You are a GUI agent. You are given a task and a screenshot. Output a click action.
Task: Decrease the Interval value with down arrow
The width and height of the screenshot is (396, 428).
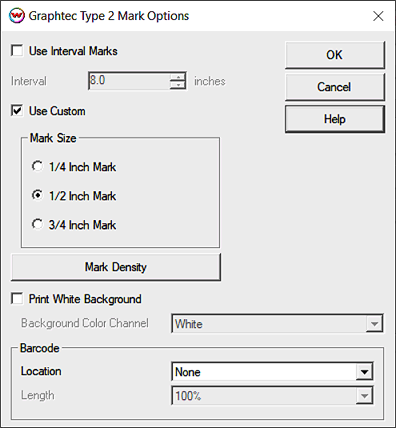click(x=178, y=85)
